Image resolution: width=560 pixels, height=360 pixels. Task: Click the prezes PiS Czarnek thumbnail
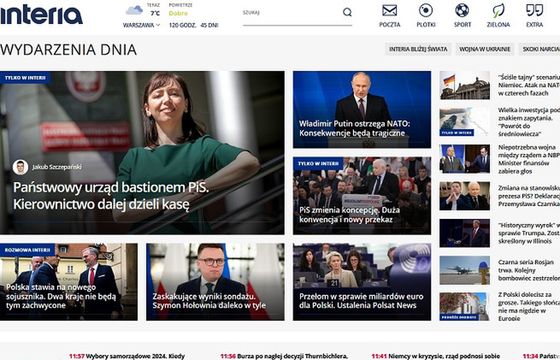coord(465,196)
